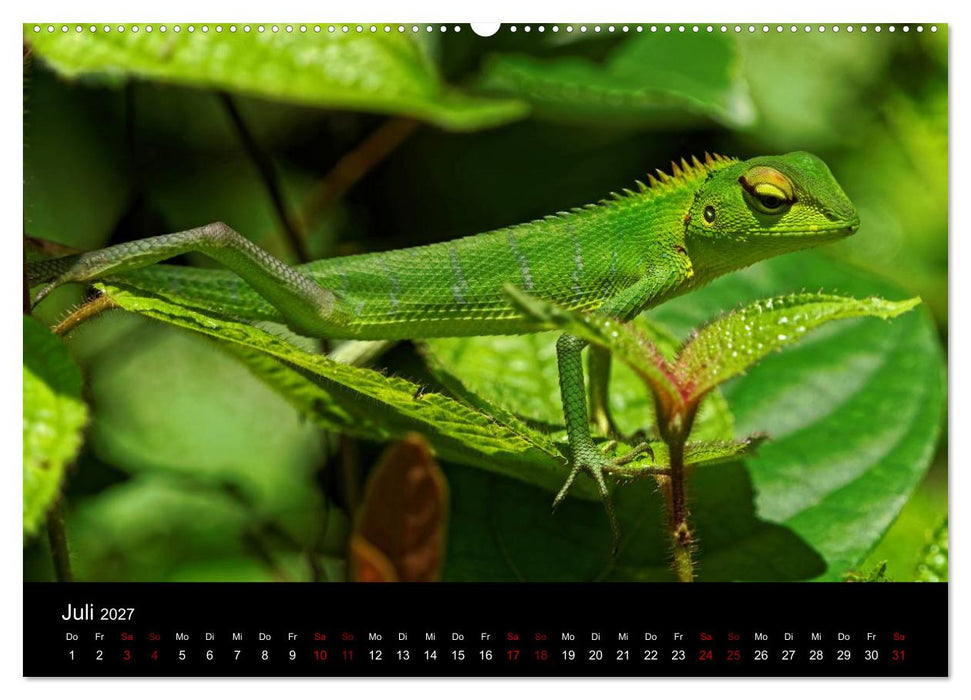Select date 13 in the calendar

point(403,655)
